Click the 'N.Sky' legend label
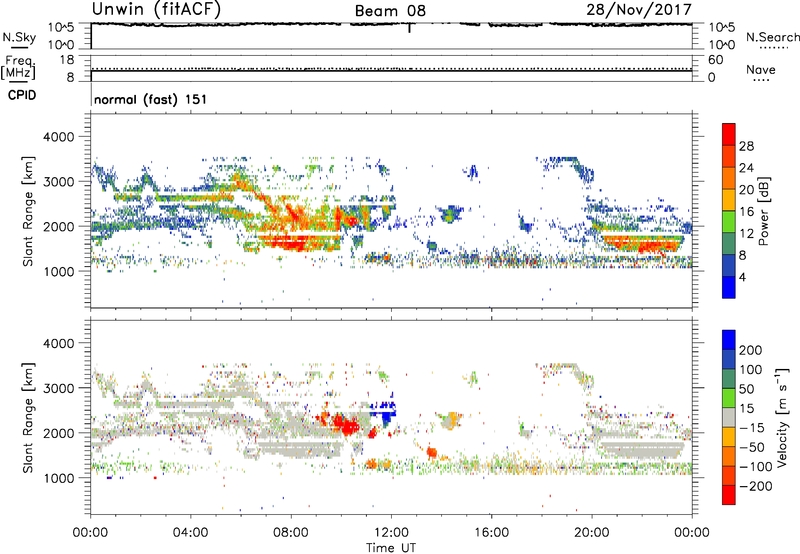Screen dimensions: 800x554 pos(19,37)
